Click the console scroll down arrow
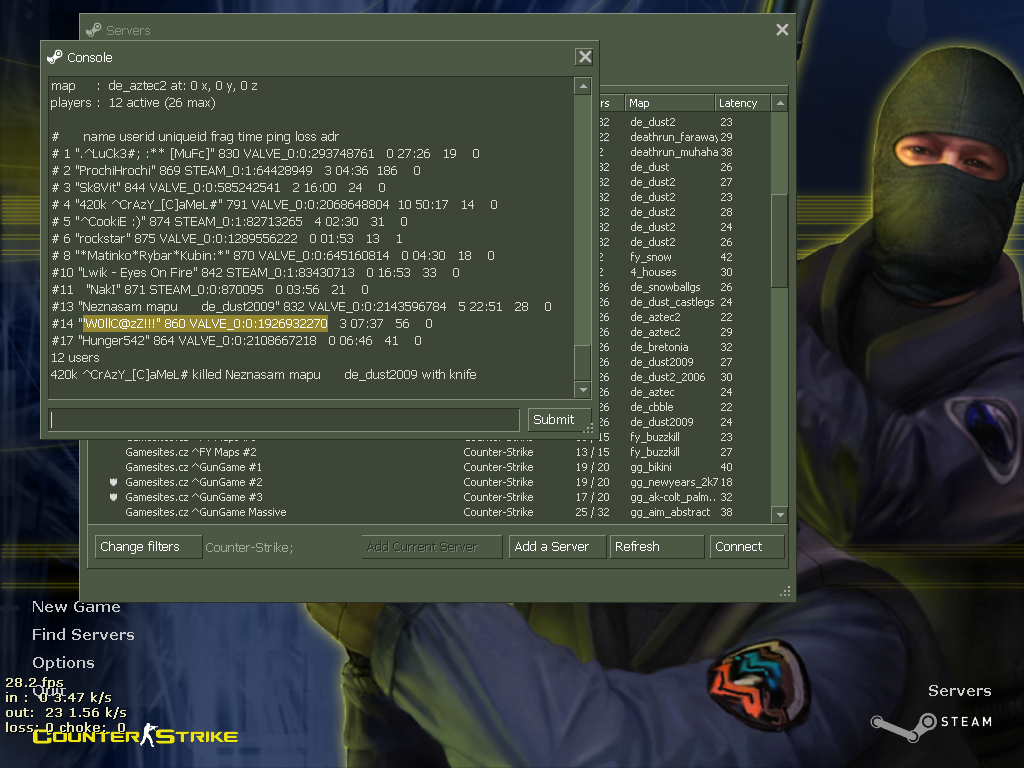Image resolution: width=1024 pixels, height=768 pixels. click(583, 390)
